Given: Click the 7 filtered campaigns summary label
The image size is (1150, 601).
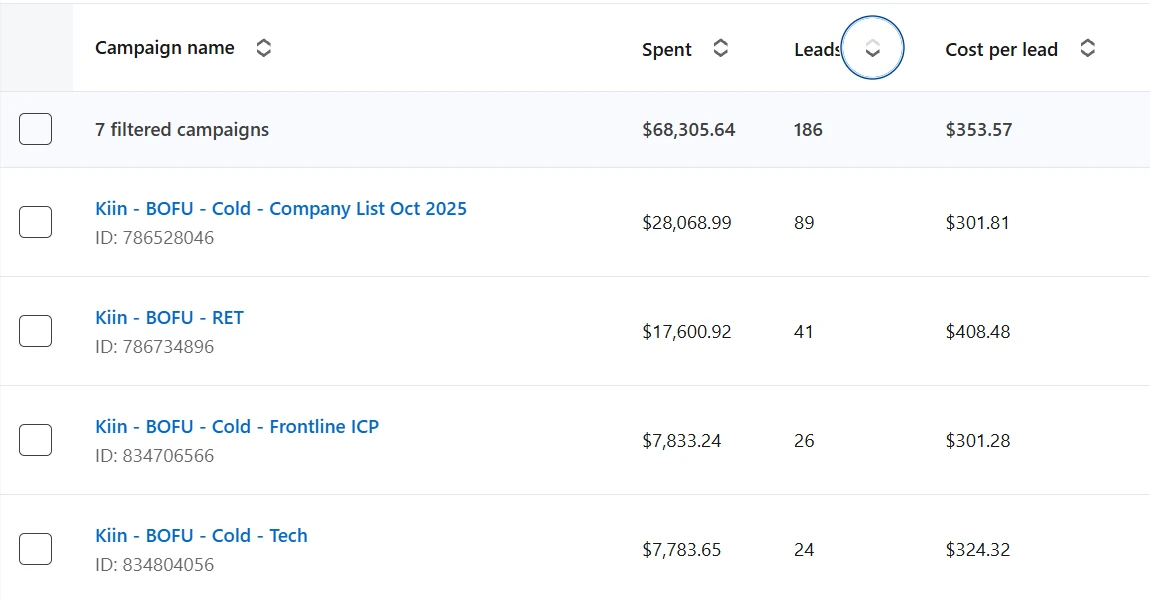Looking at the screenshot, I should tap(182, 130).
